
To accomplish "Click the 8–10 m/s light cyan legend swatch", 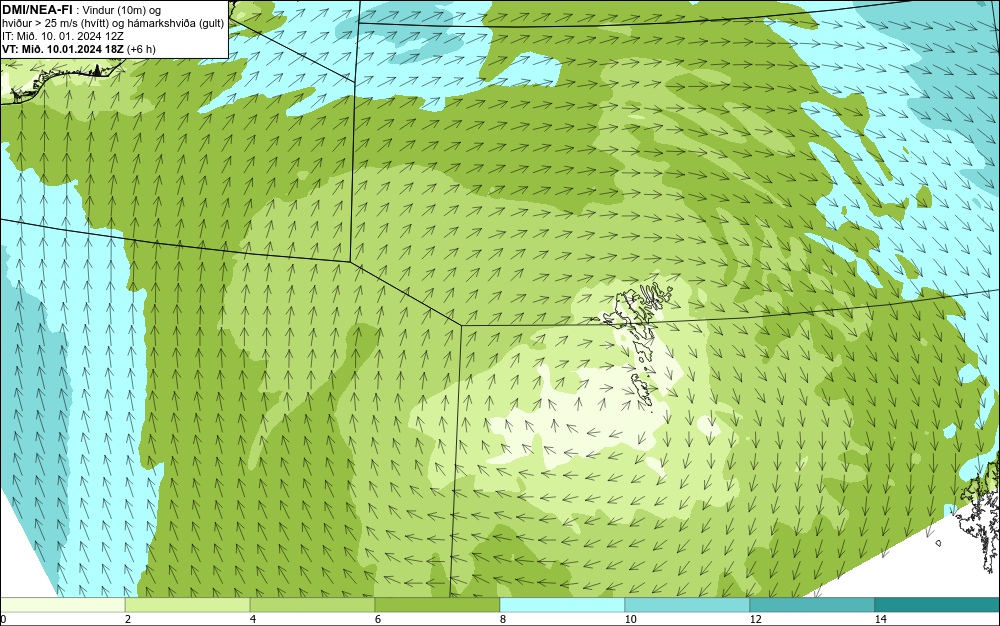I will [x=562, y=604].
